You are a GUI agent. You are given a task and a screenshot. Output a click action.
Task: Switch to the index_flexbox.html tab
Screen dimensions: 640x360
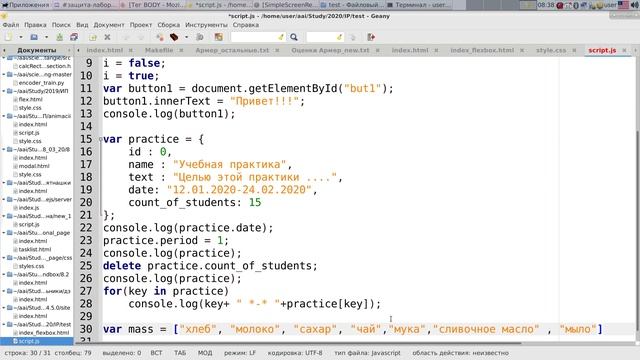(482, 50)
